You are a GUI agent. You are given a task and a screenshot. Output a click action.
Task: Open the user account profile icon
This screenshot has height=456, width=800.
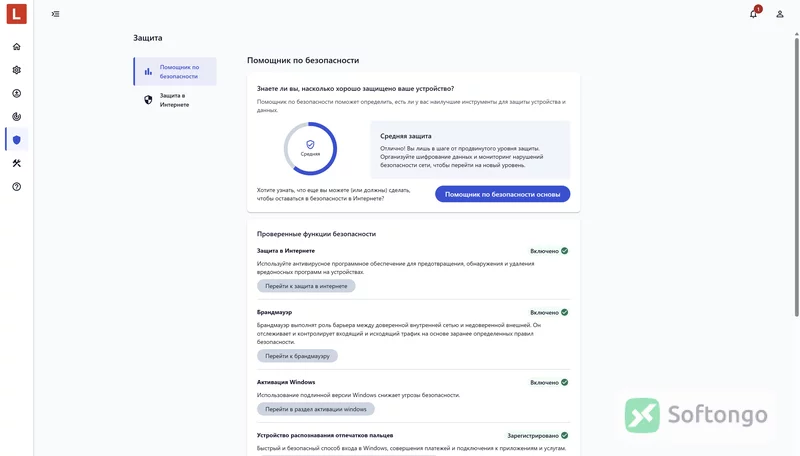(780, 14)
